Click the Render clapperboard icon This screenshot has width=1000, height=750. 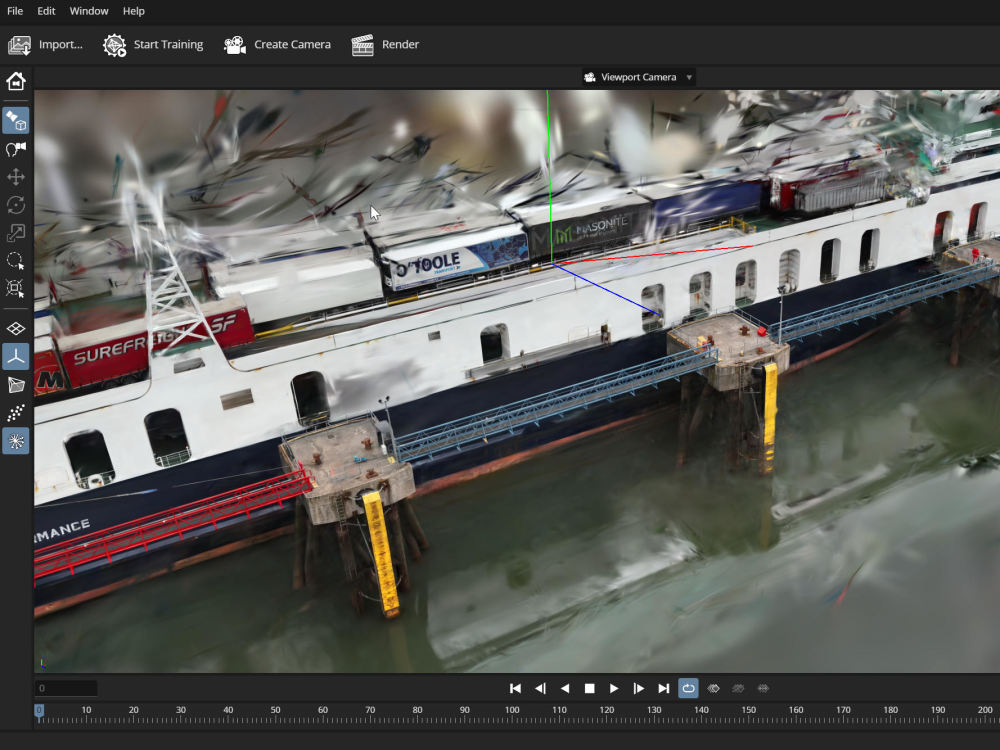[x=362, y=45]
